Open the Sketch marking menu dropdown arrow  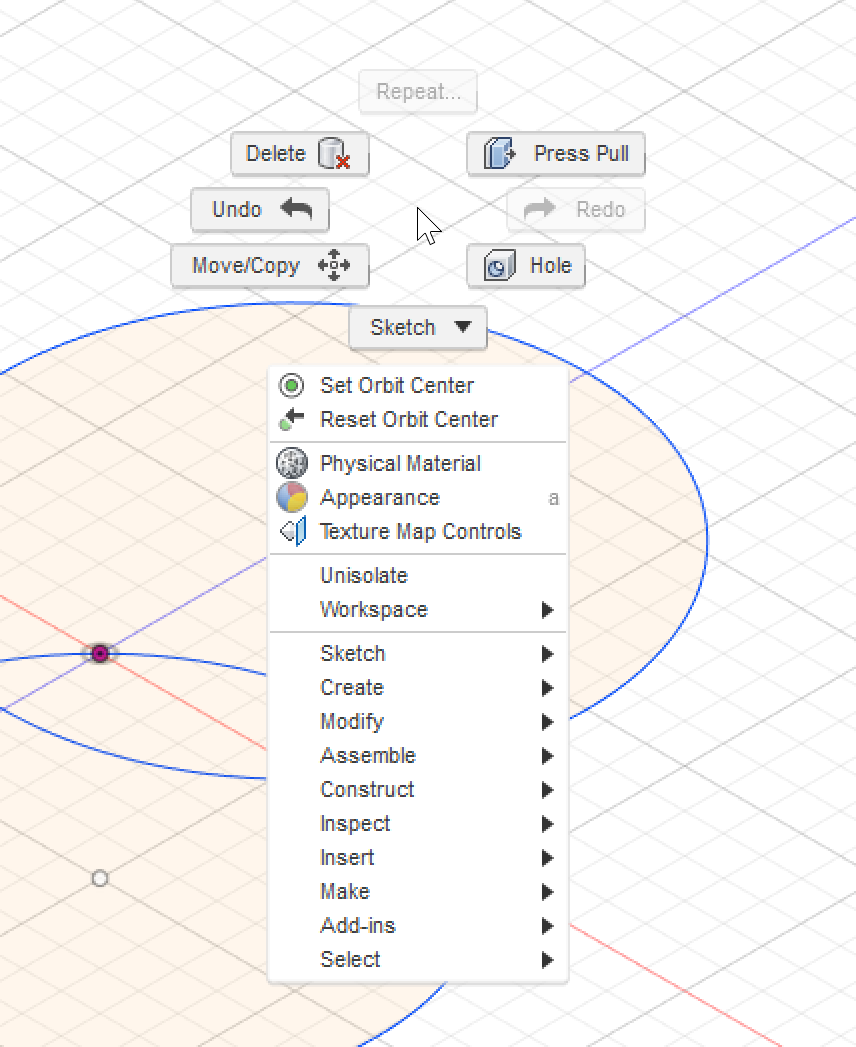(x=463, y=327)
